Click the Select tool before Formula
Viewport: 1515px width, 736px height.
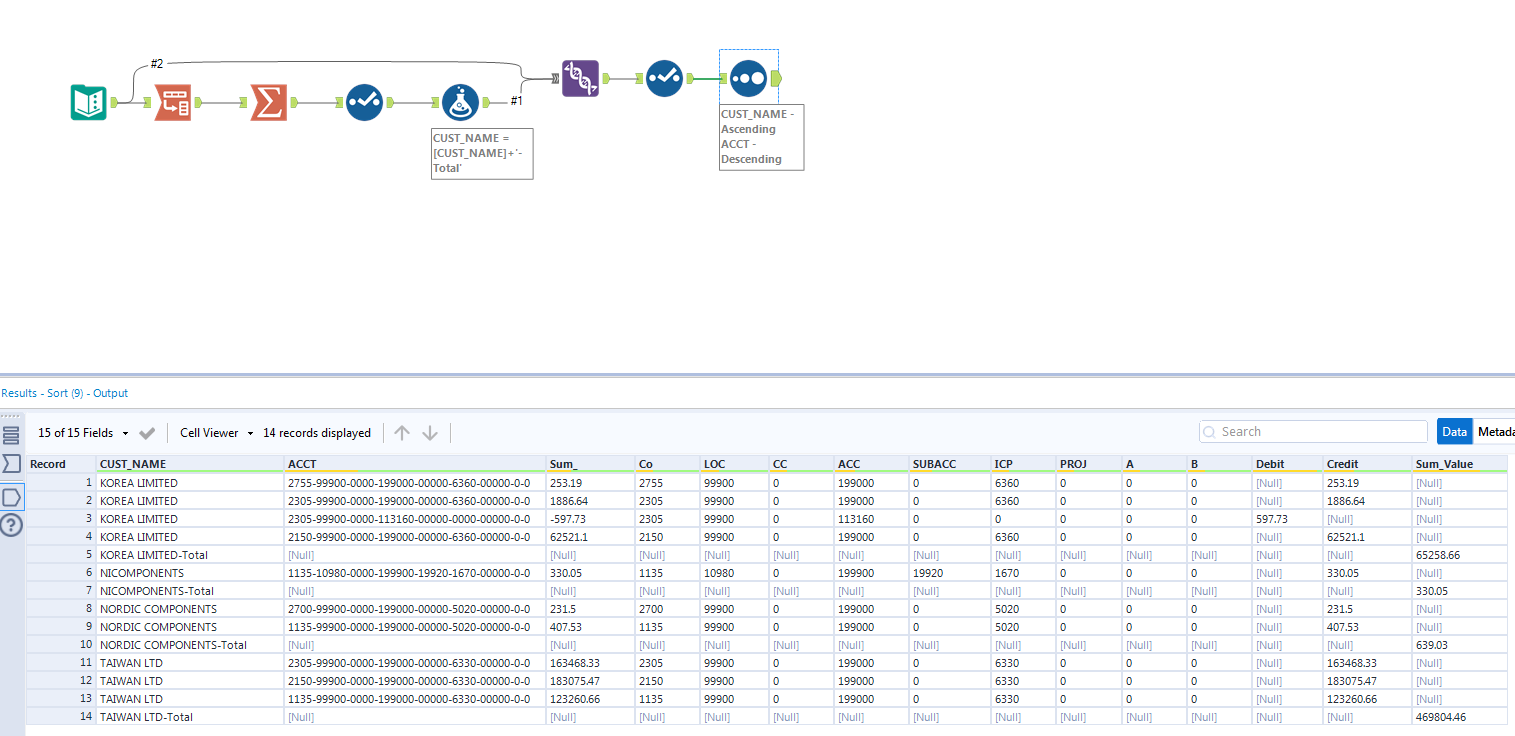click(364, 102)
